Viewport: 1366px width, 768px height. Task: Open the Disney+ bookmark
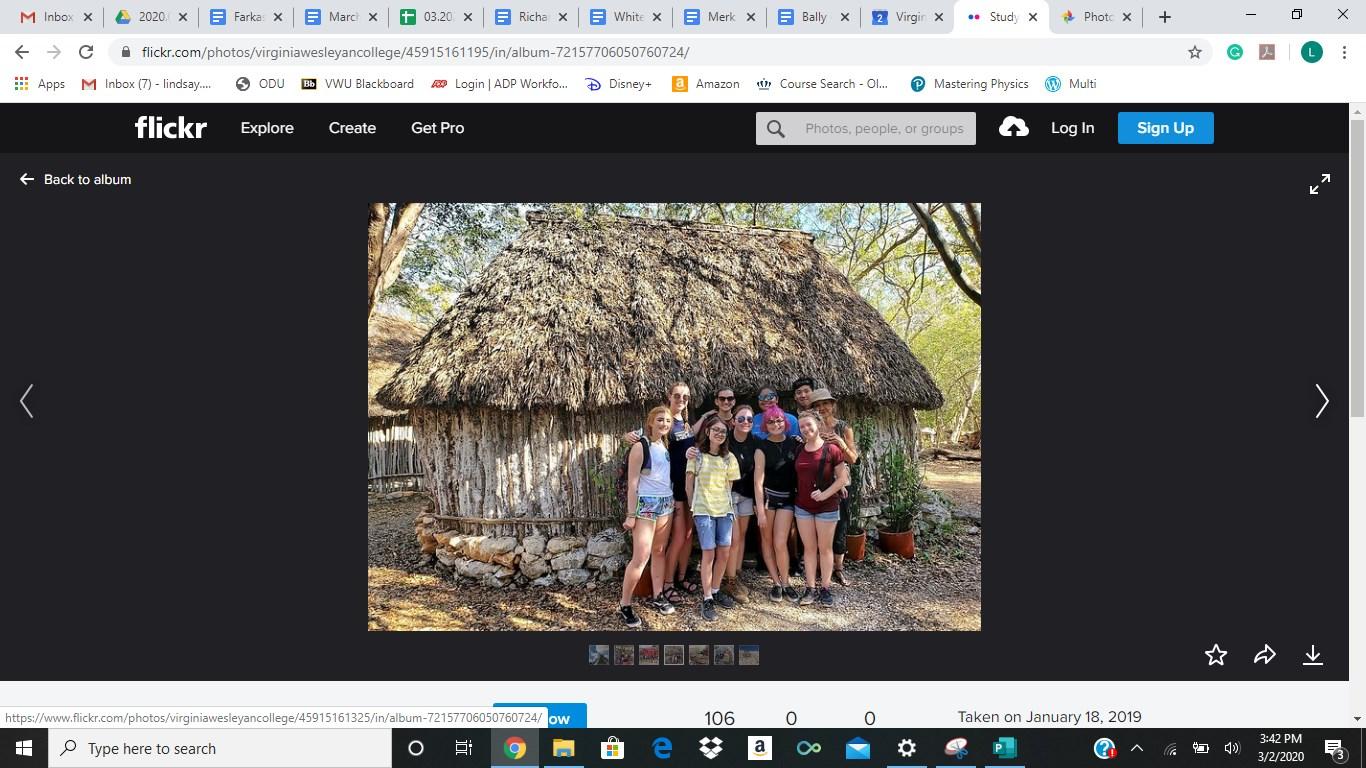coord(618,84)
